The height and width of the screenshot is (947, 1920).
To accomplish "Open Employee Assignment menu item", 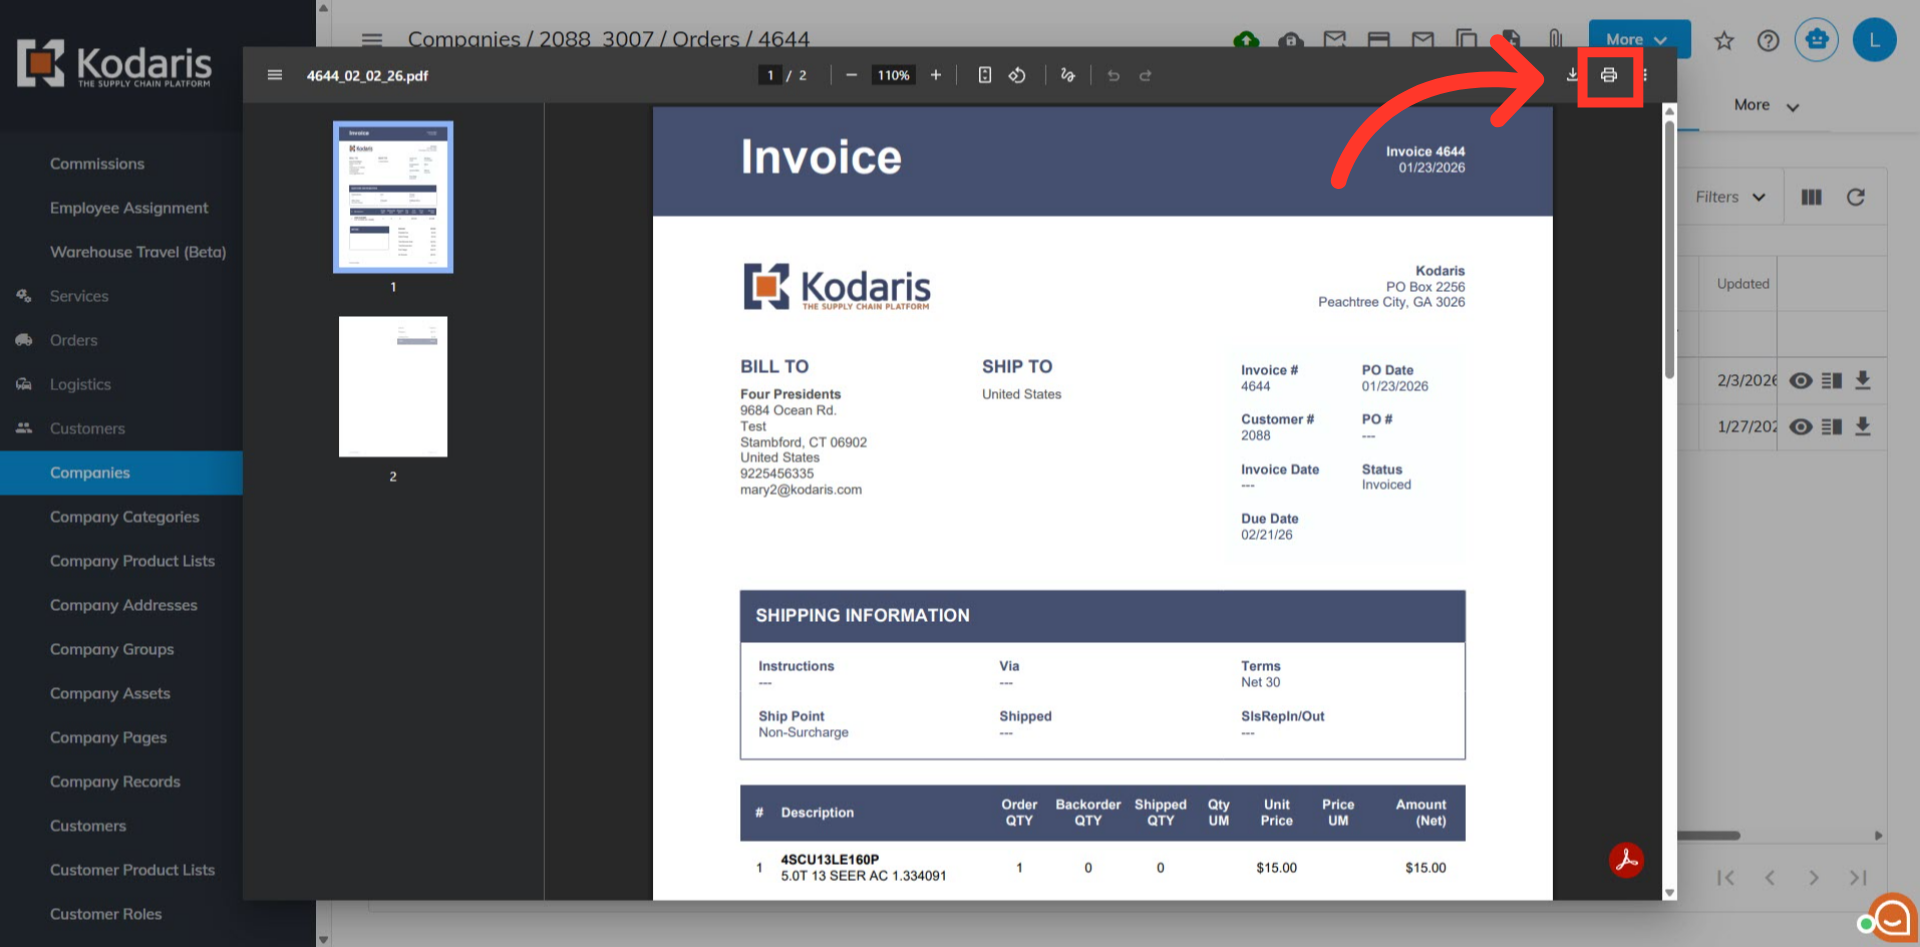I will 129,208.
